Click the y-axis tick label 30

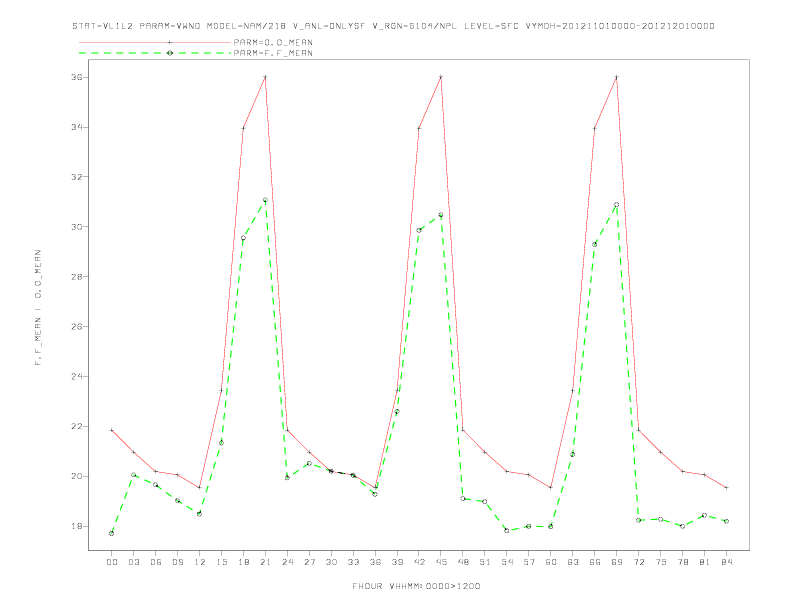click(x=77, y=227)
